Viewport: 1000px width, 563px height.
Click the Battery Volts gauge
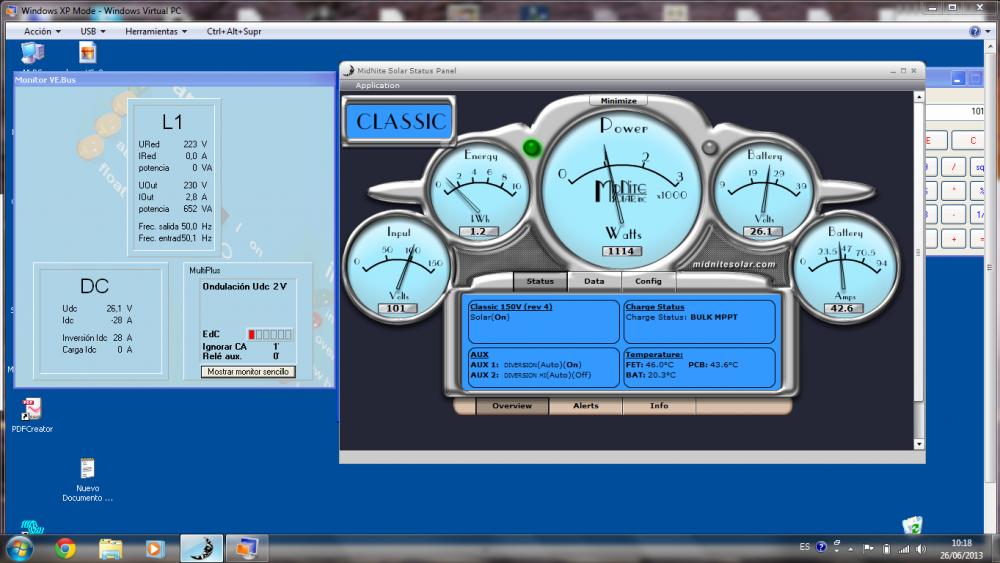(764, 189)
